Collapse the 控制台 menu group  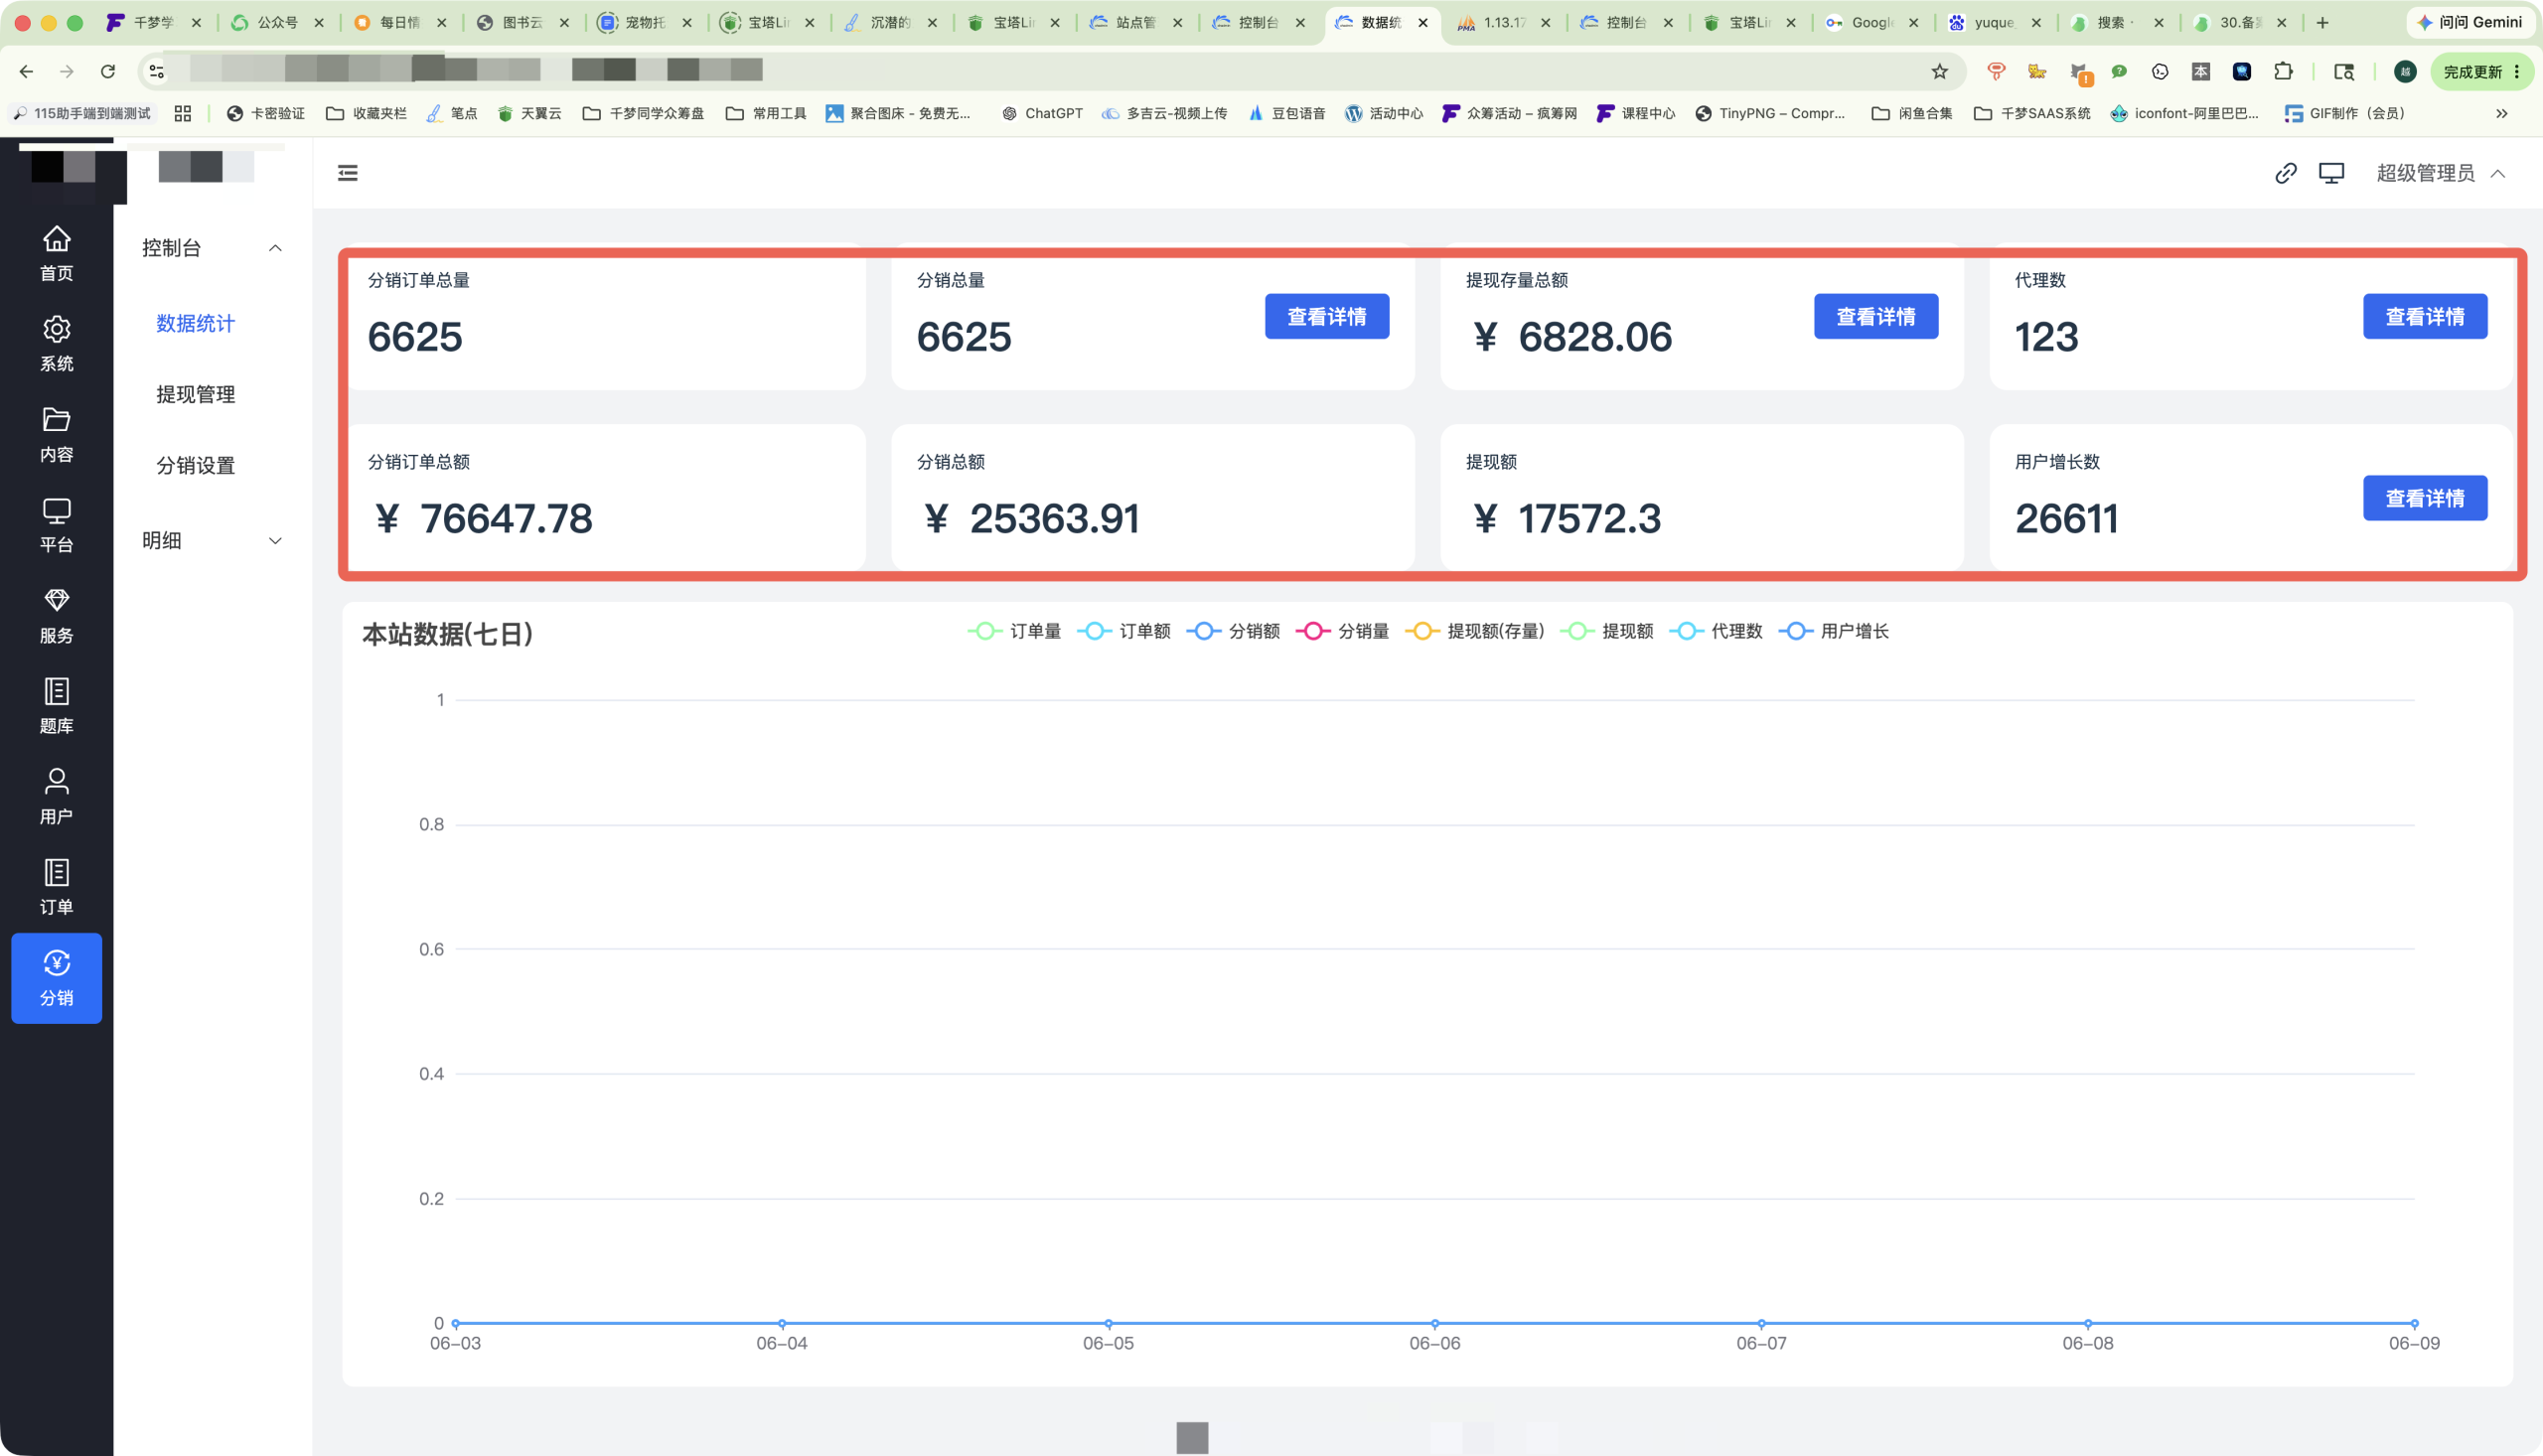pyautogui.click(x=212, y=248)
